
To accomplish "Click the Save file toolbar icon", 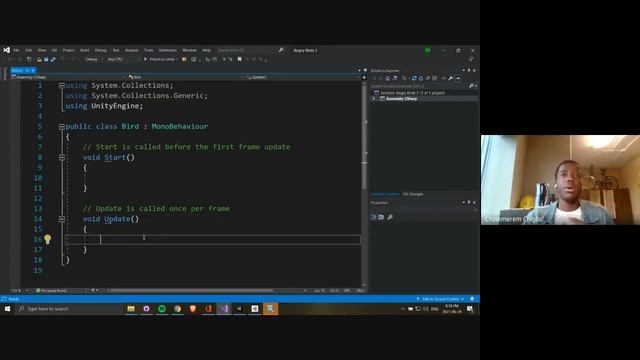I will tap(46, 60).
